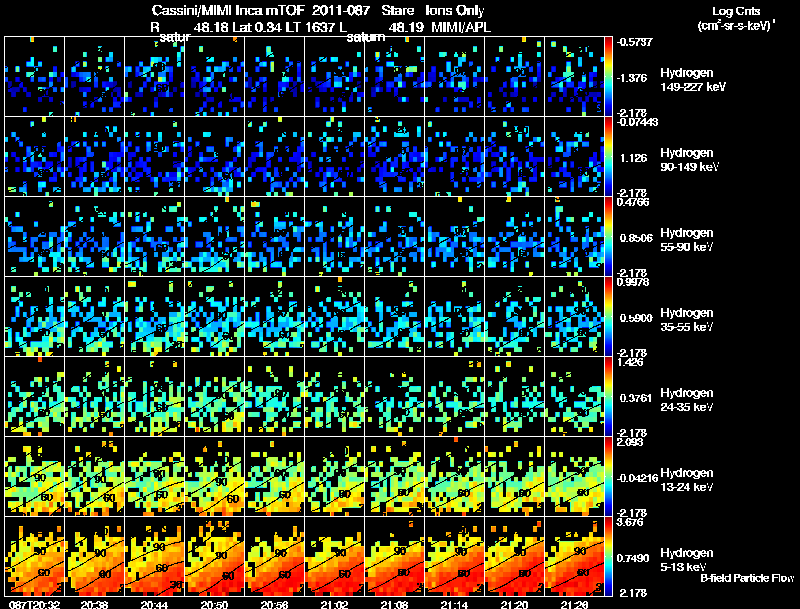The image size is (800, 609).
Task: Click the 'Log Cnts' colorbar heading
Action: pyautogui.click(x=736, y=11)
